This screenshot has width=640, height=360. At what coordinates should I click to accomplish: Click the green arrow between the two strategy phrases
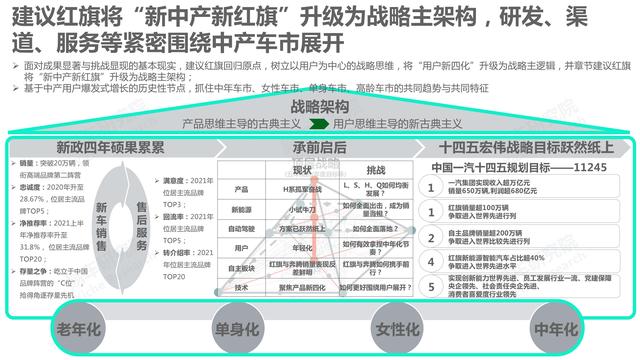point(319,124)
